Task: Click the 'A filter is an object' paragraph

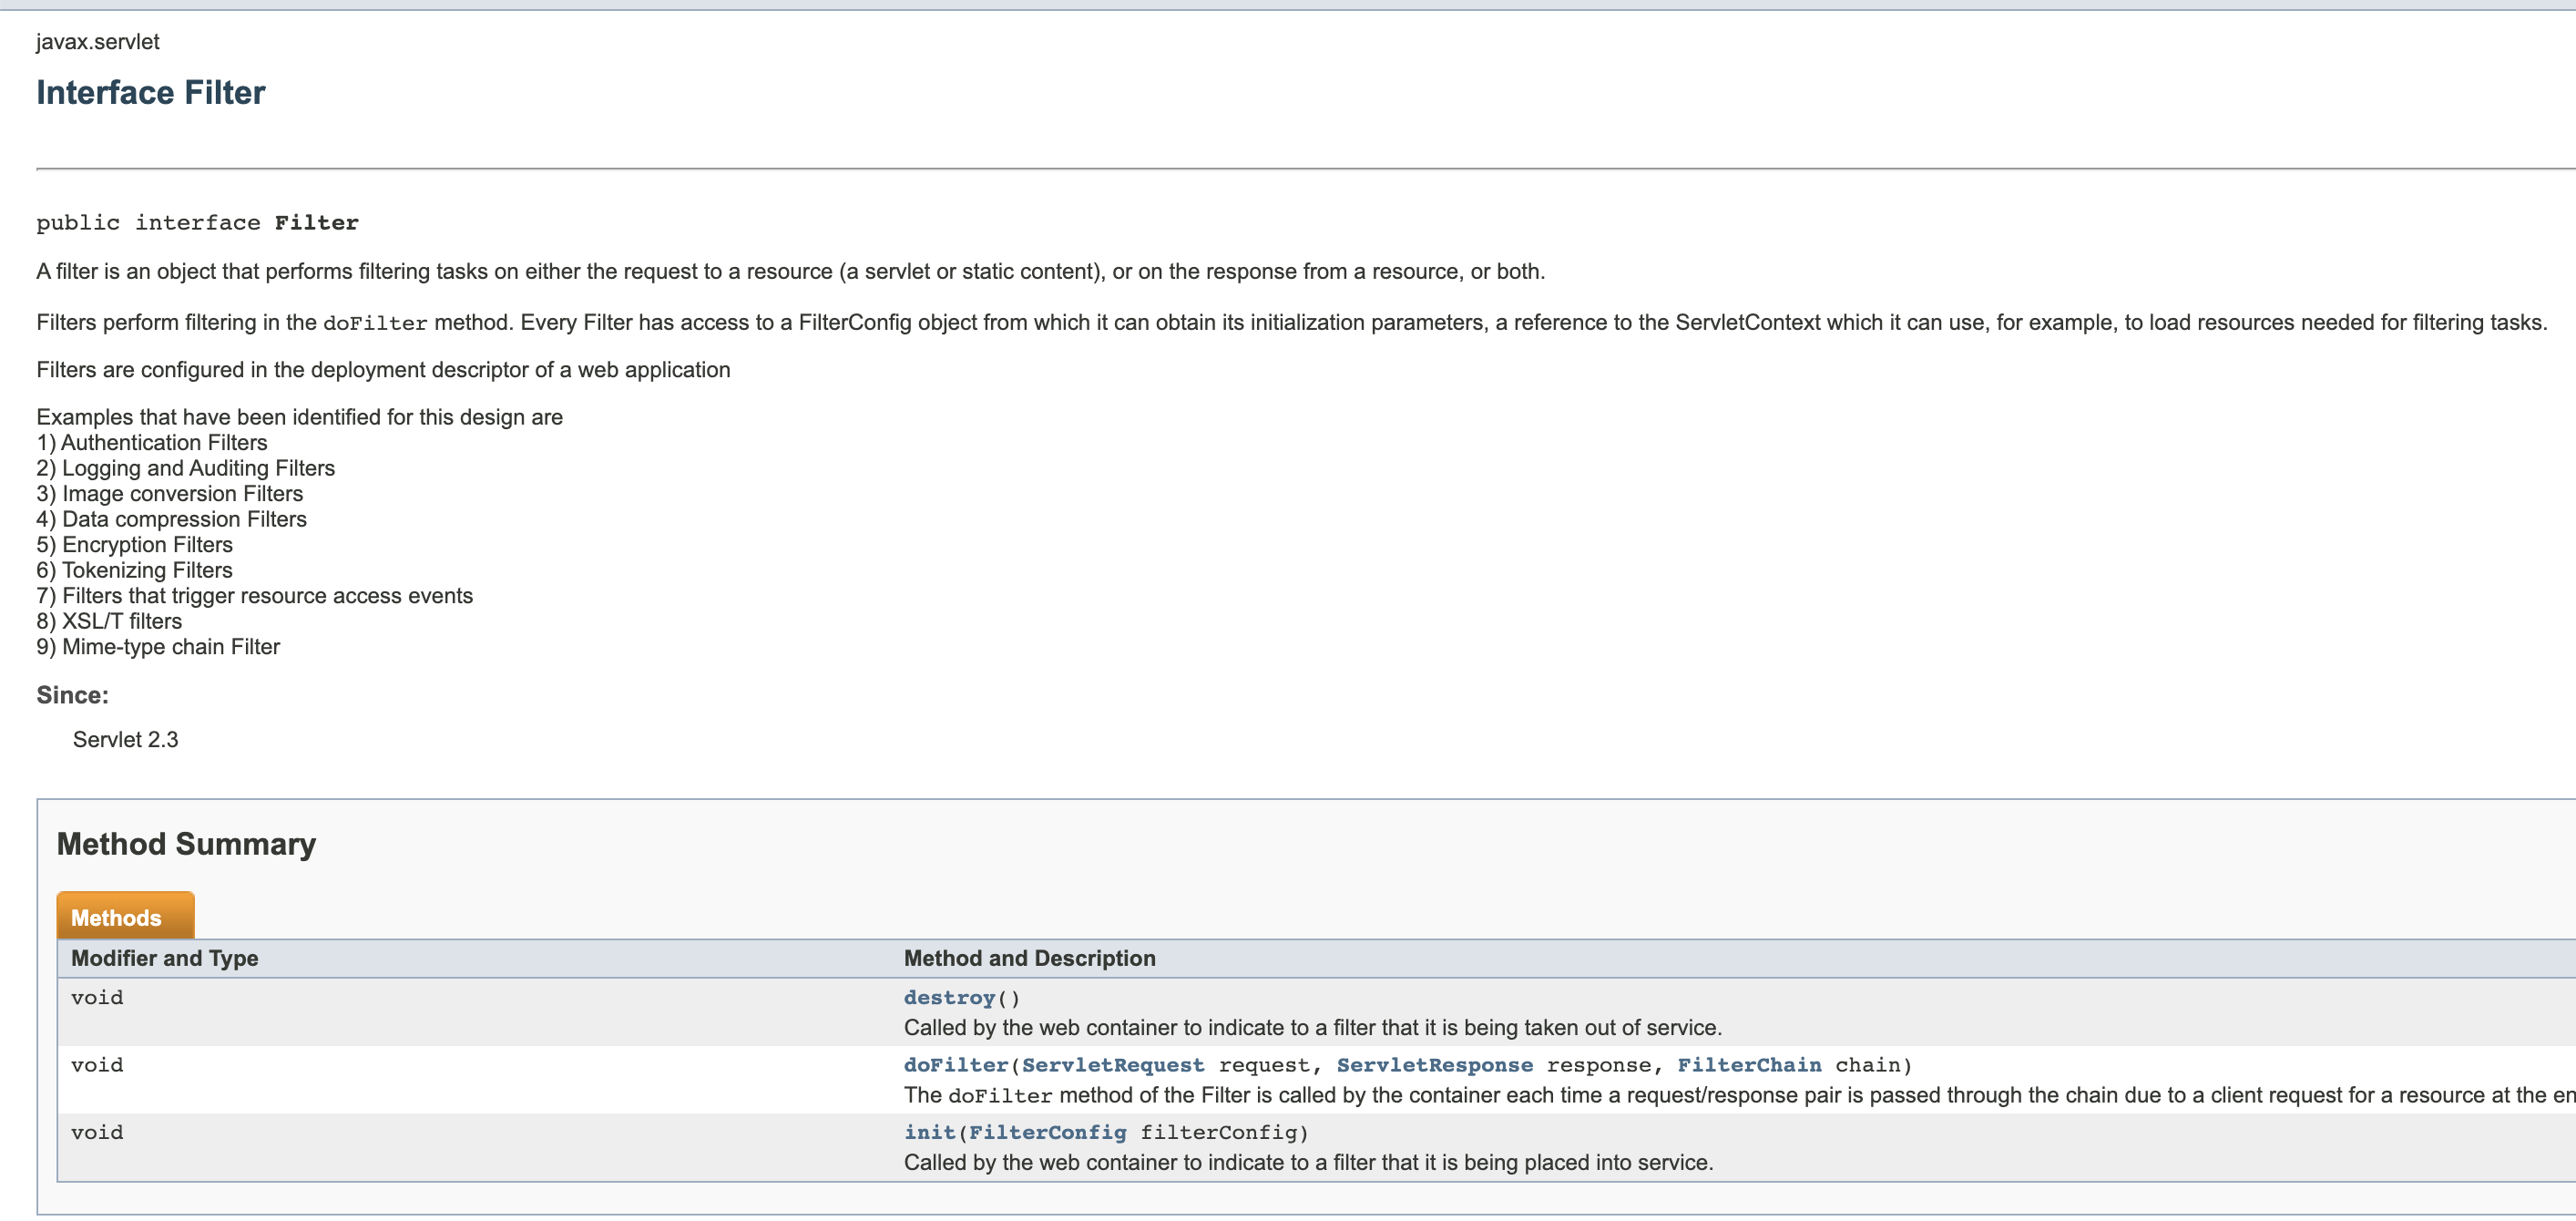Action: pos(791,271)
